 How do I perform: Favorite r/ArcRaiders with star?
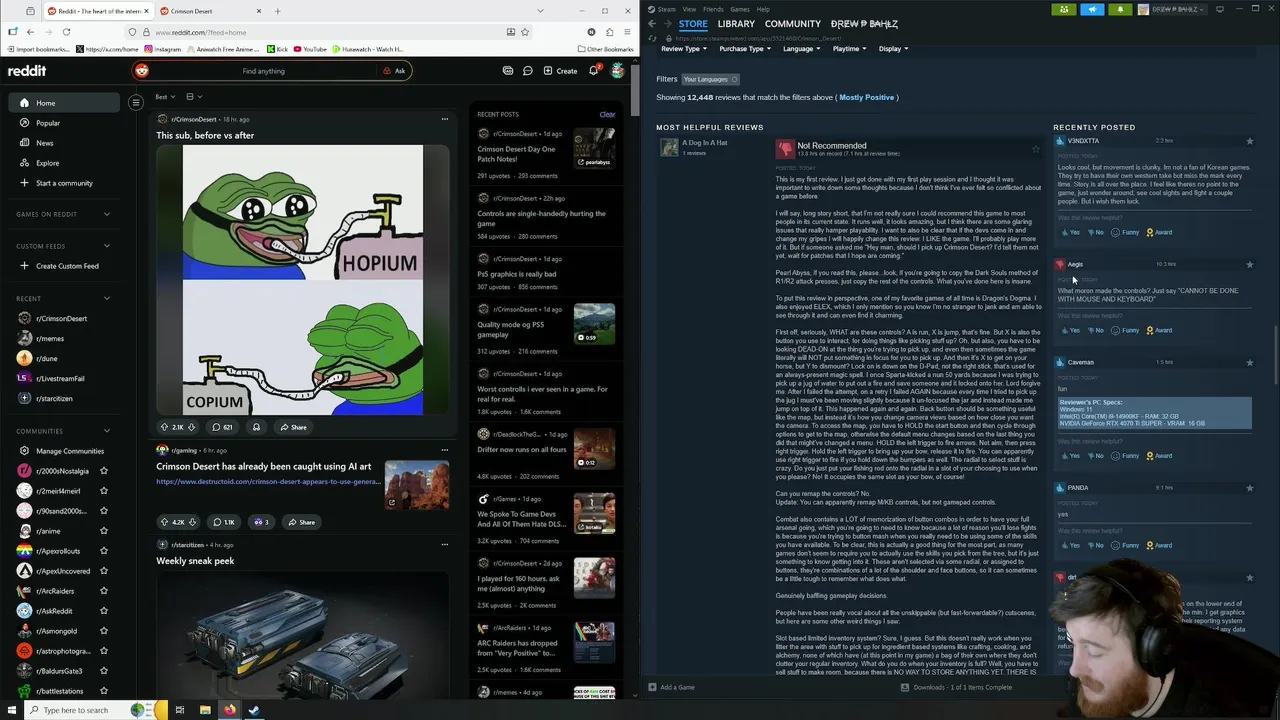point(103,591)
